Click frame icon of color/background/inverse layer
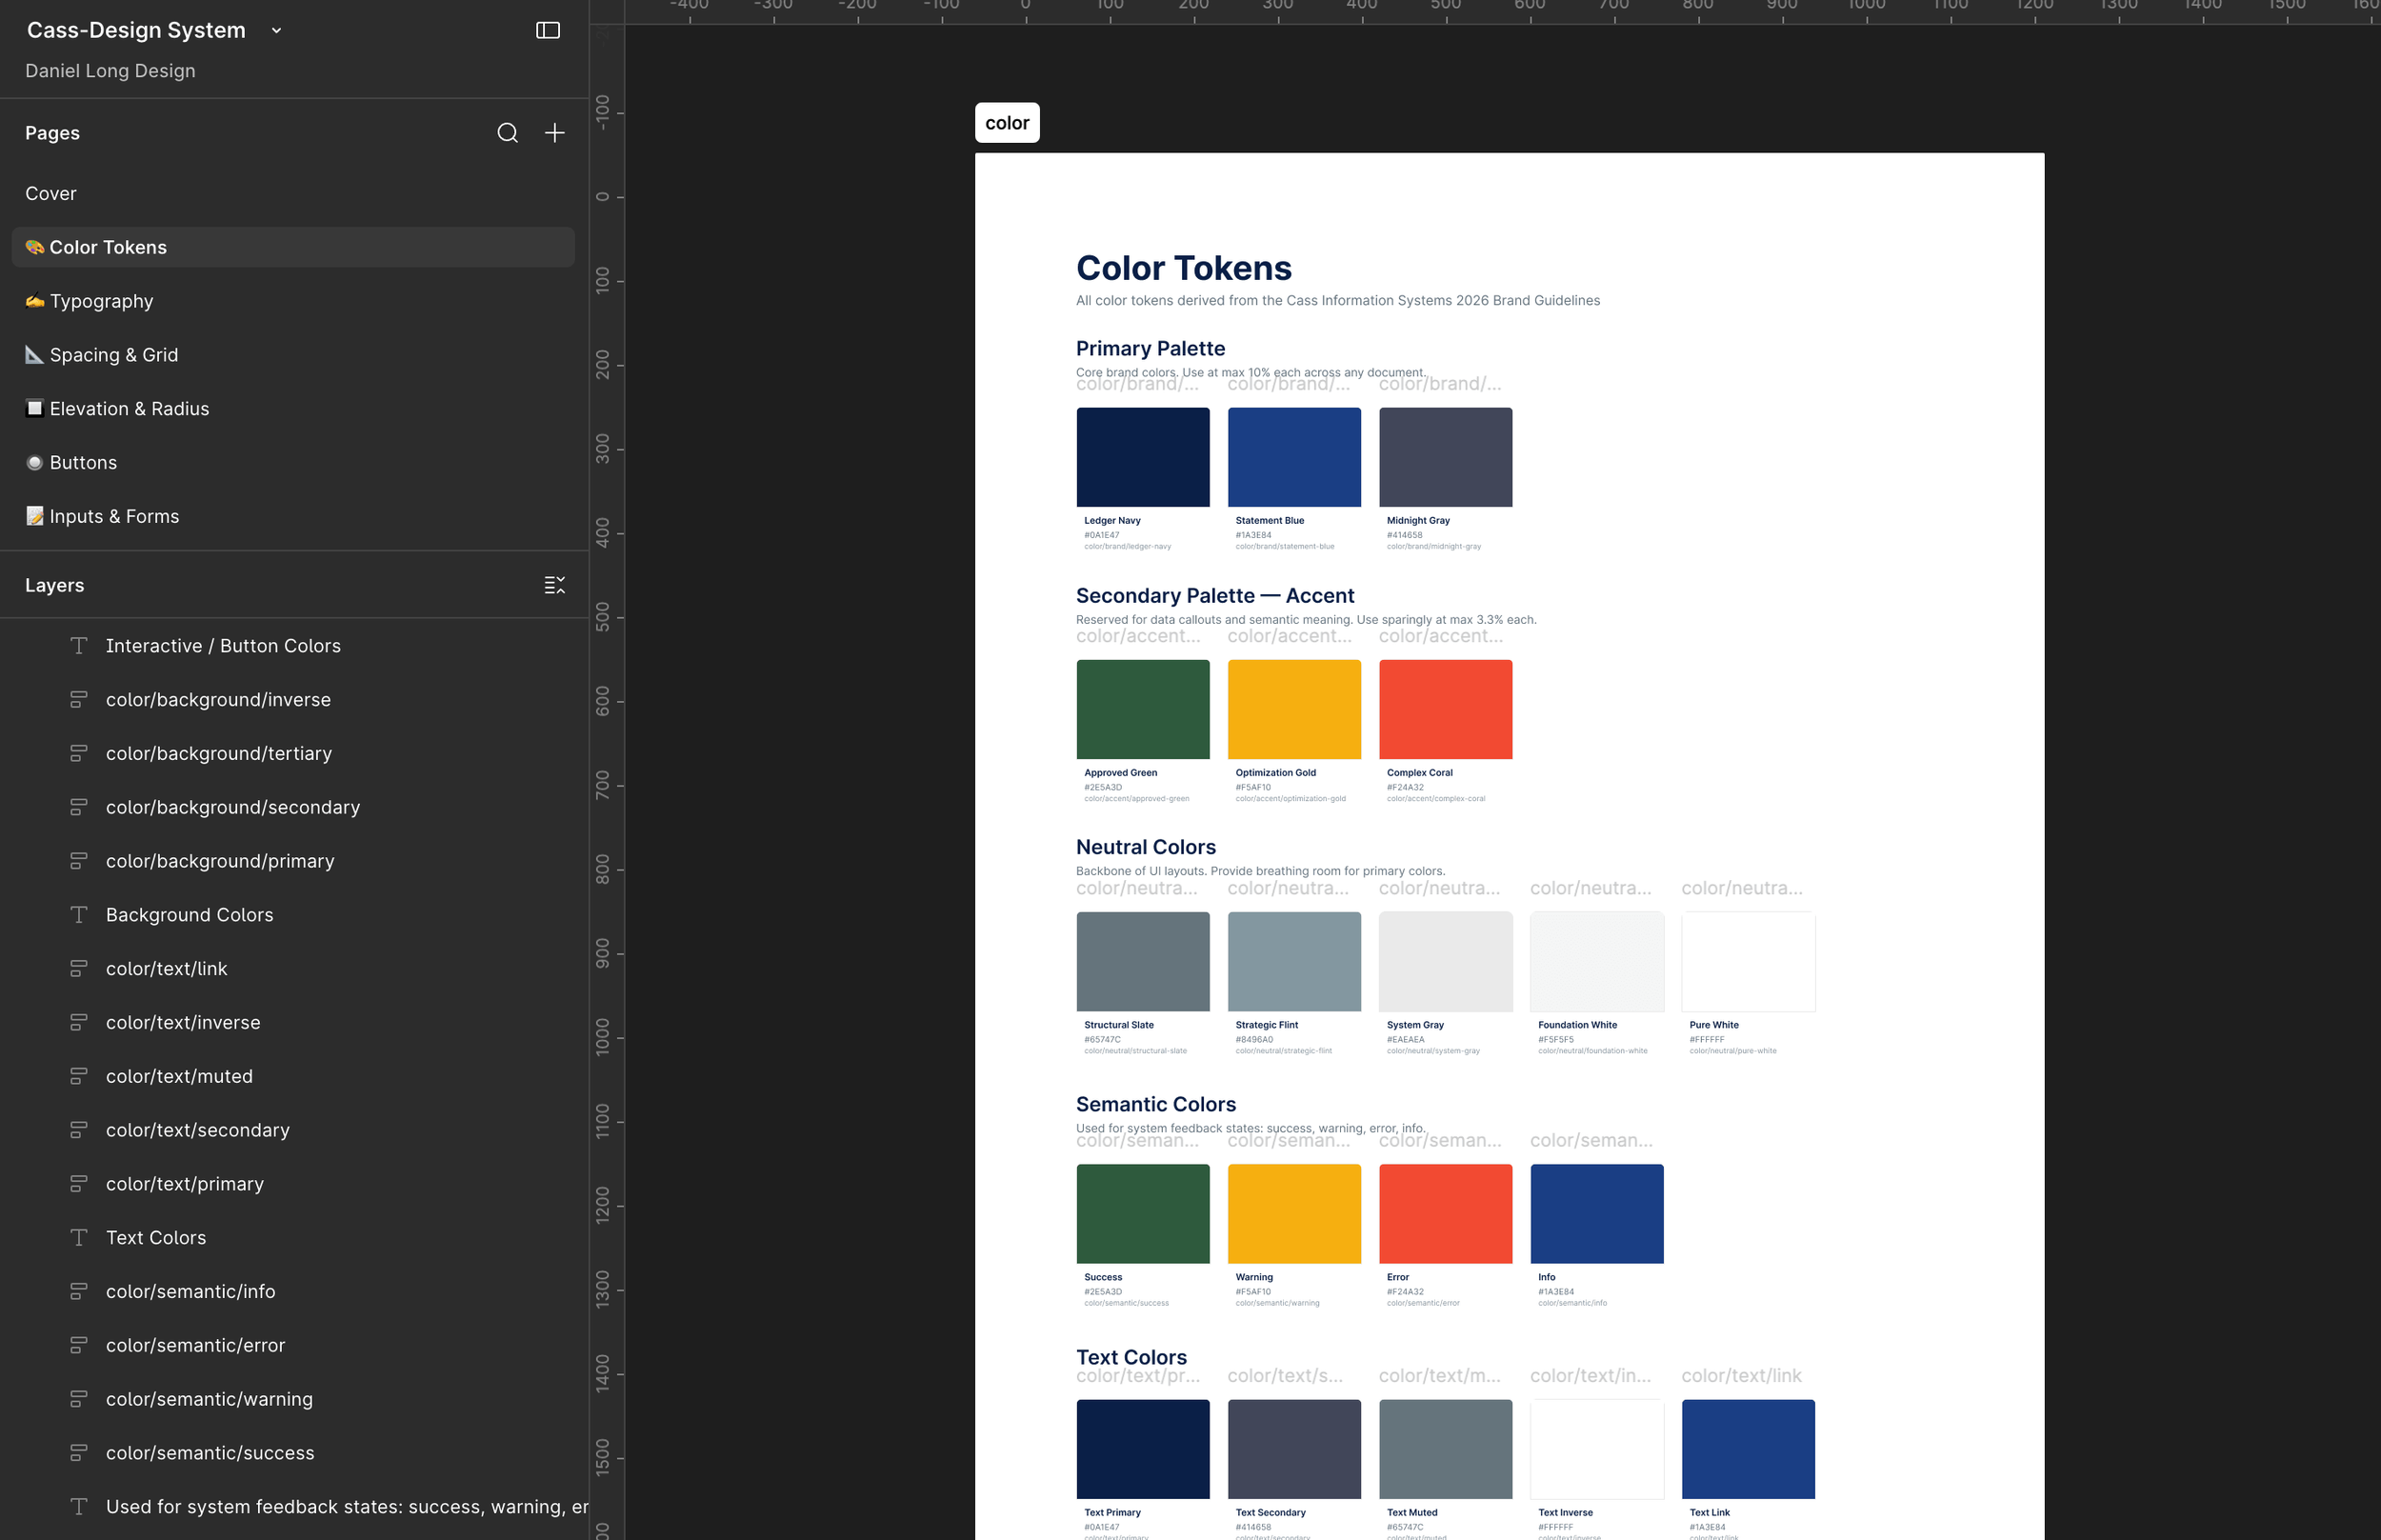 click(x=79, y=700)
